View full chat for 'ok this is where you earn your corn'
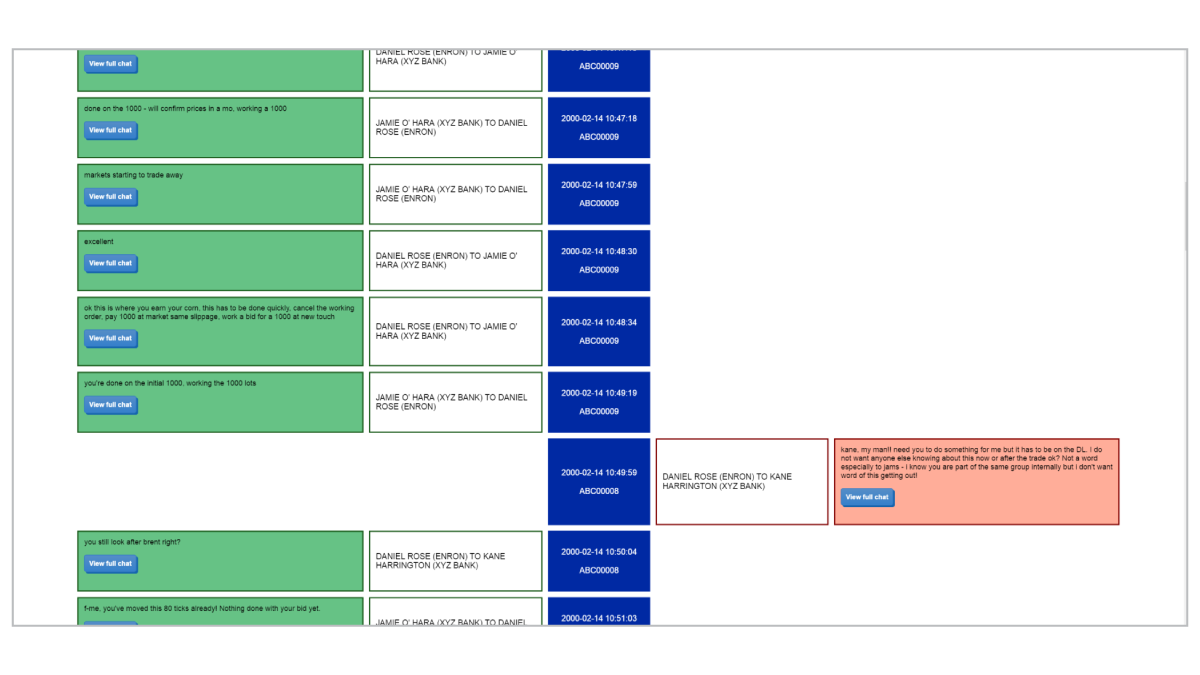 coord(110,338)
